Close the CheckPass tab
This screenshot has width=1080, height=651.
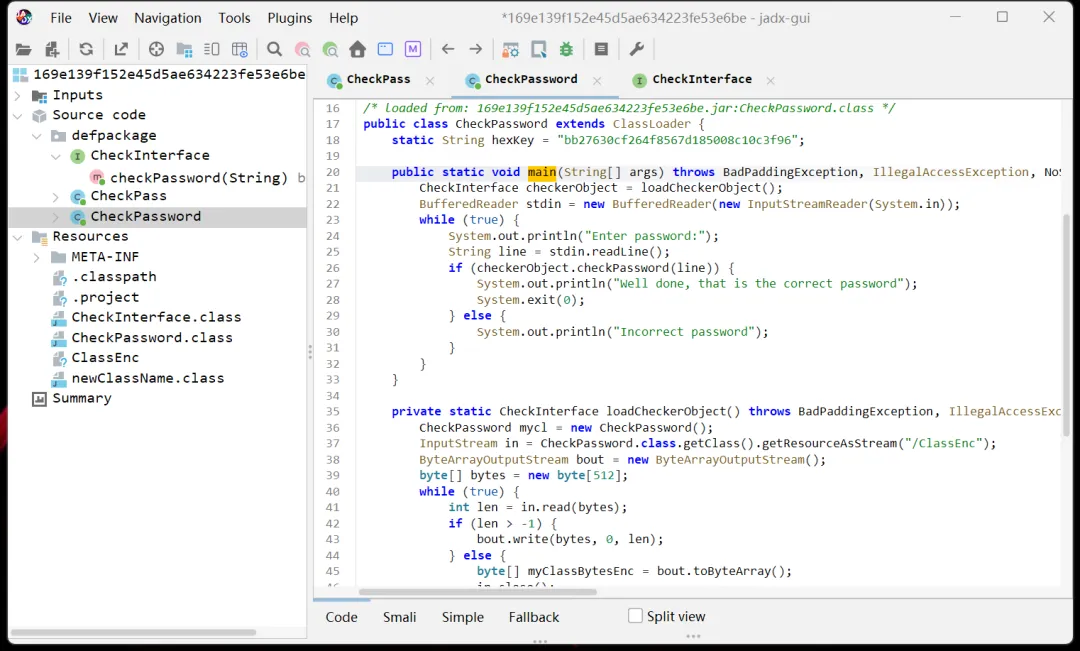tap(430, 80)
